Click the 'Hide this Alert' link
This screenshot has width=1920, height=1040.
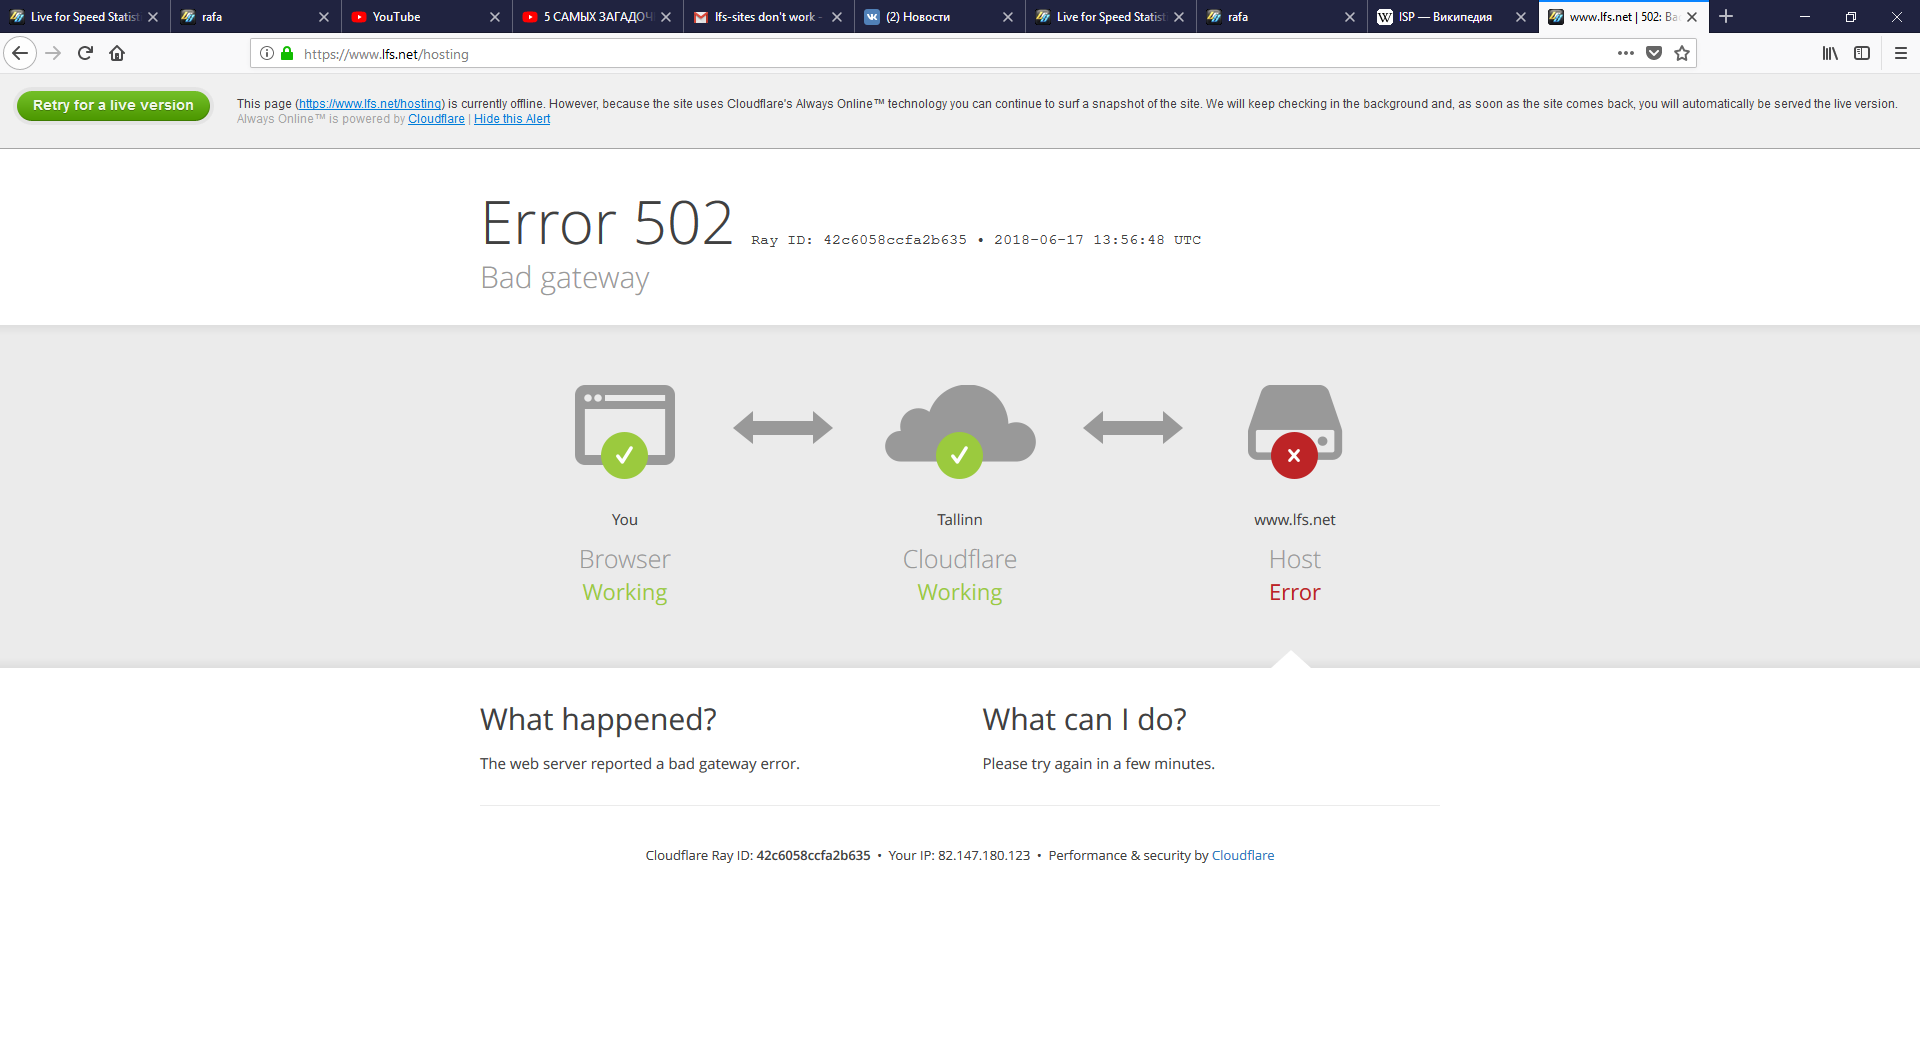tap(512, 119)
